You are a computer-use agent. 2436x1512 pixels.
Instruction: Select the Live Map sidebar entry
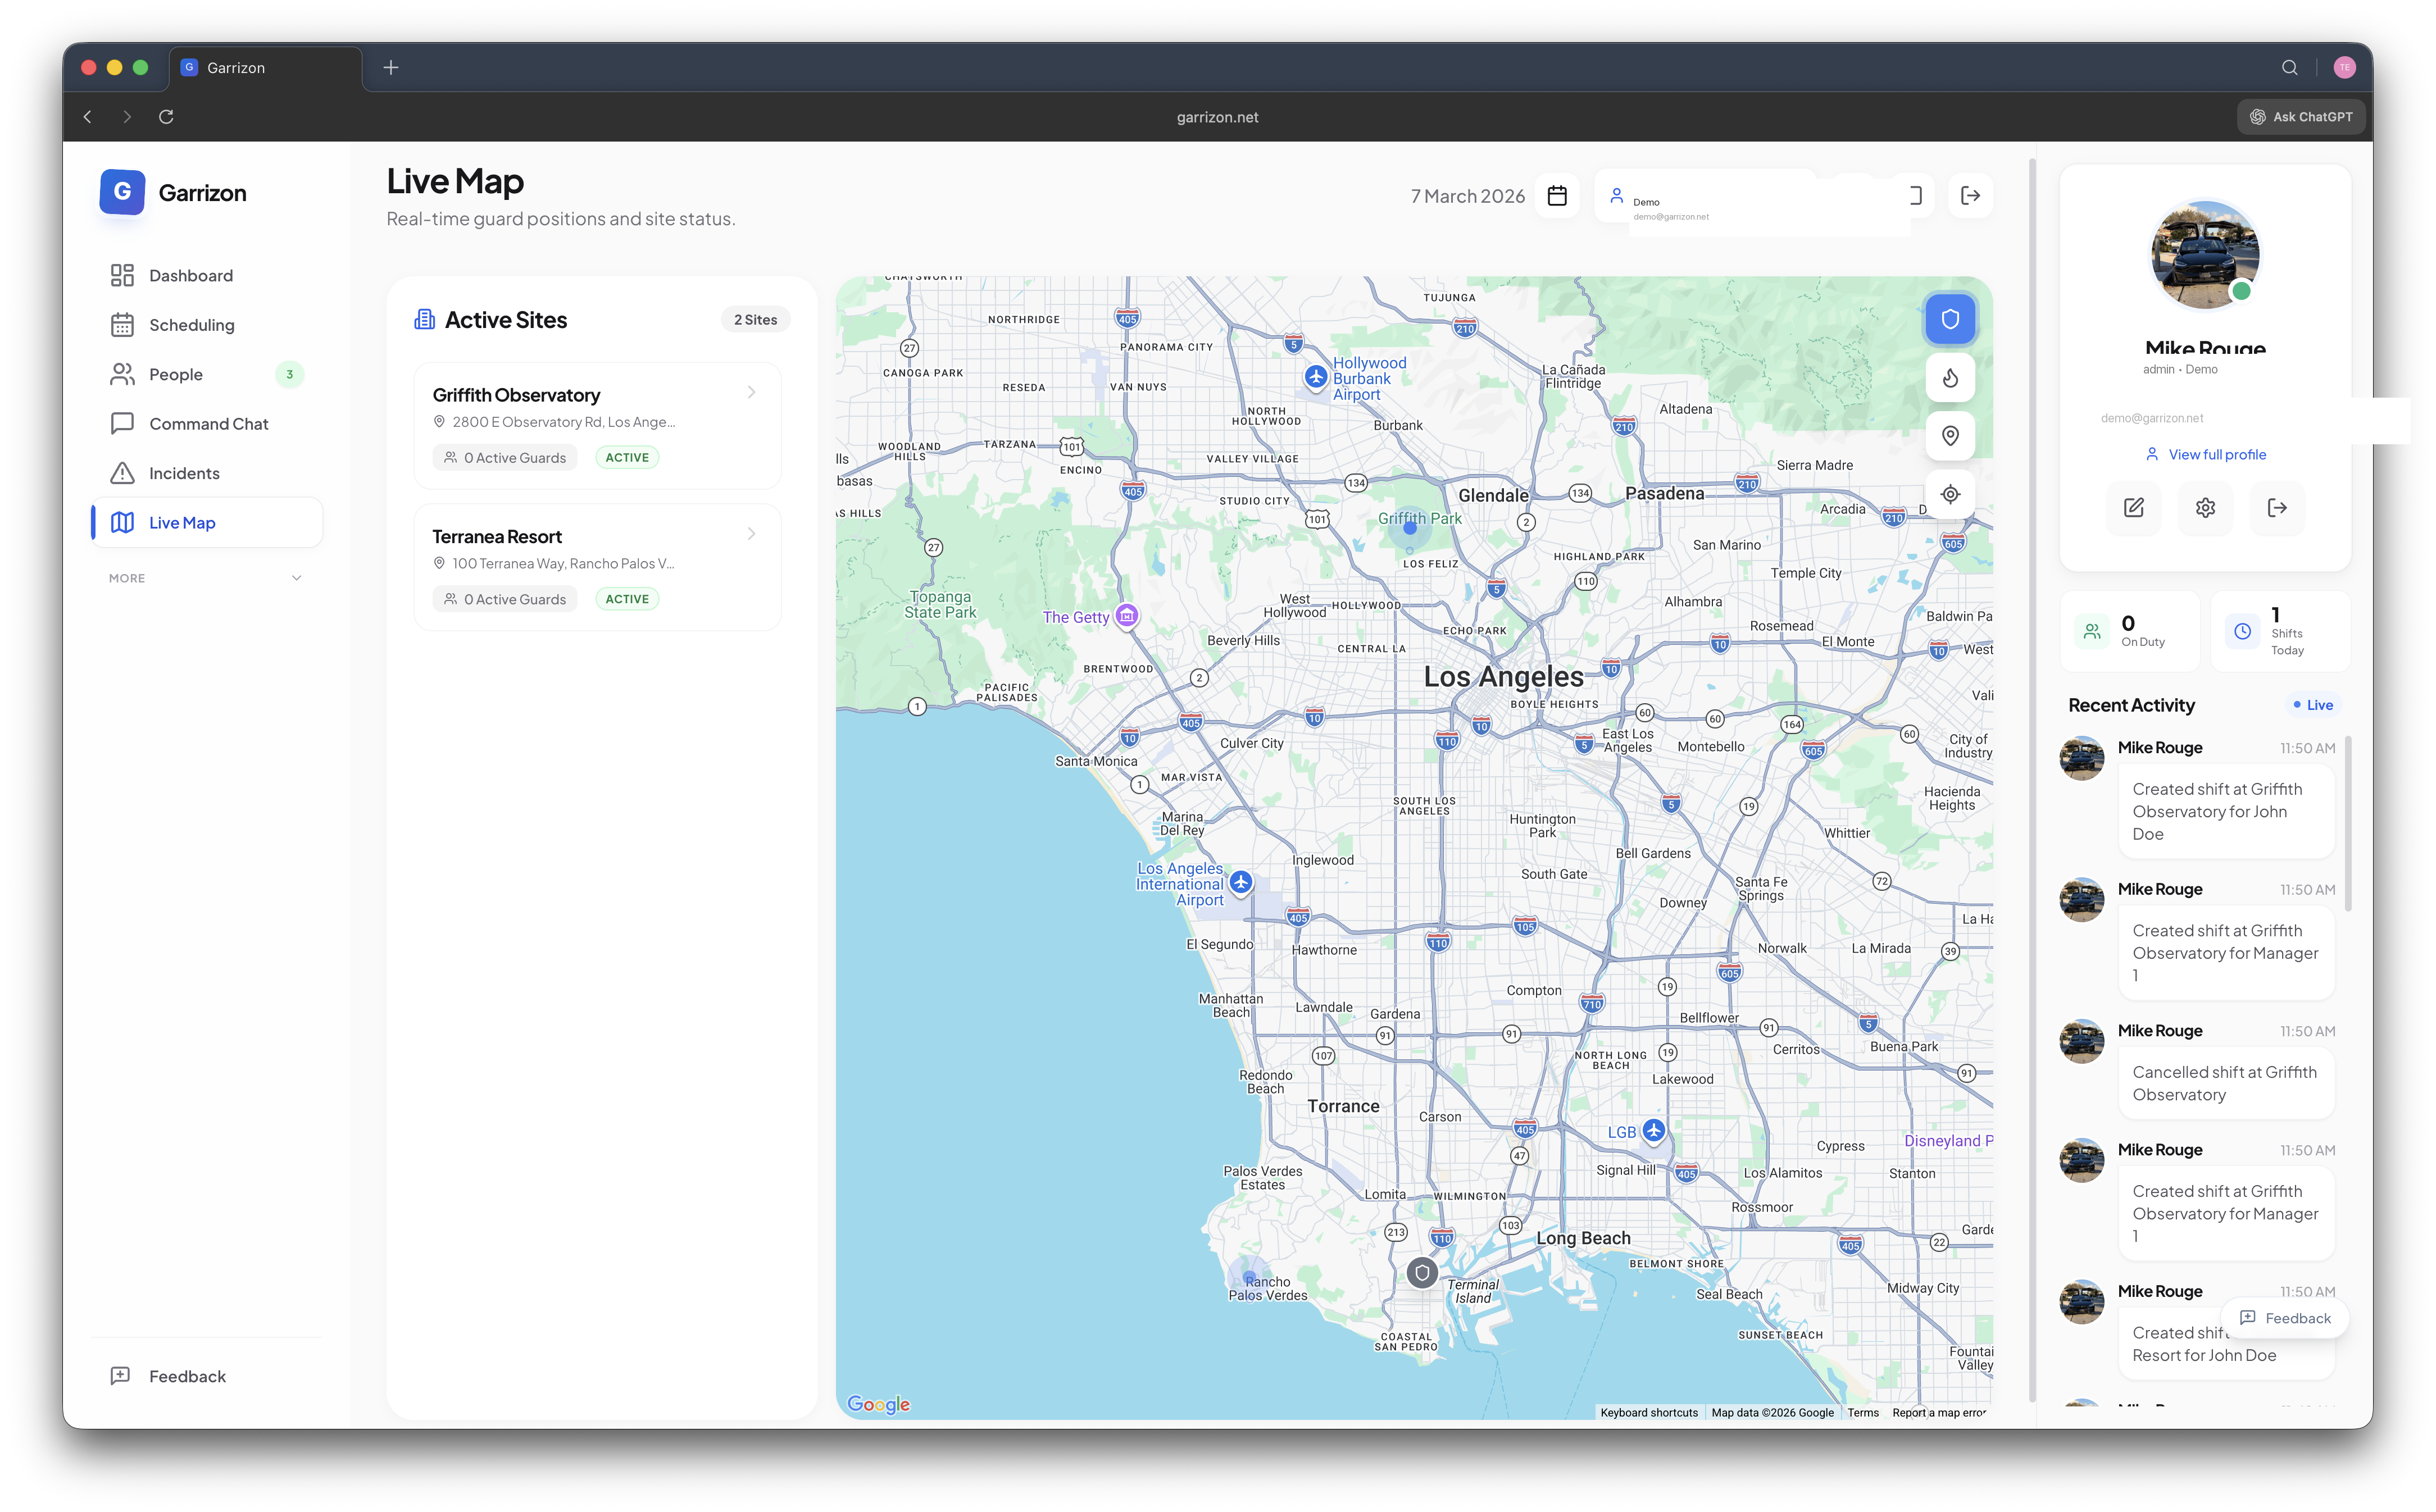click(x=182, y=521)
